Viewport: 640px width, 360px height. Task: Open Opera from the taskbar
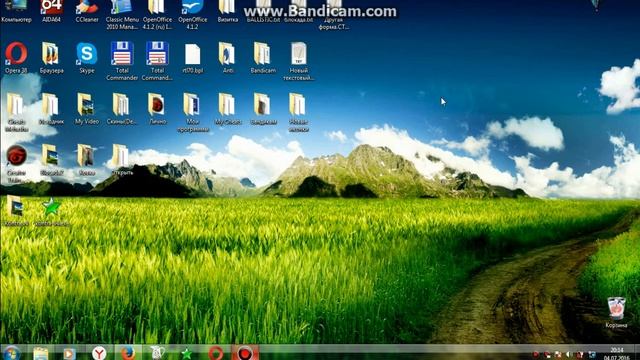pos(216,353)
